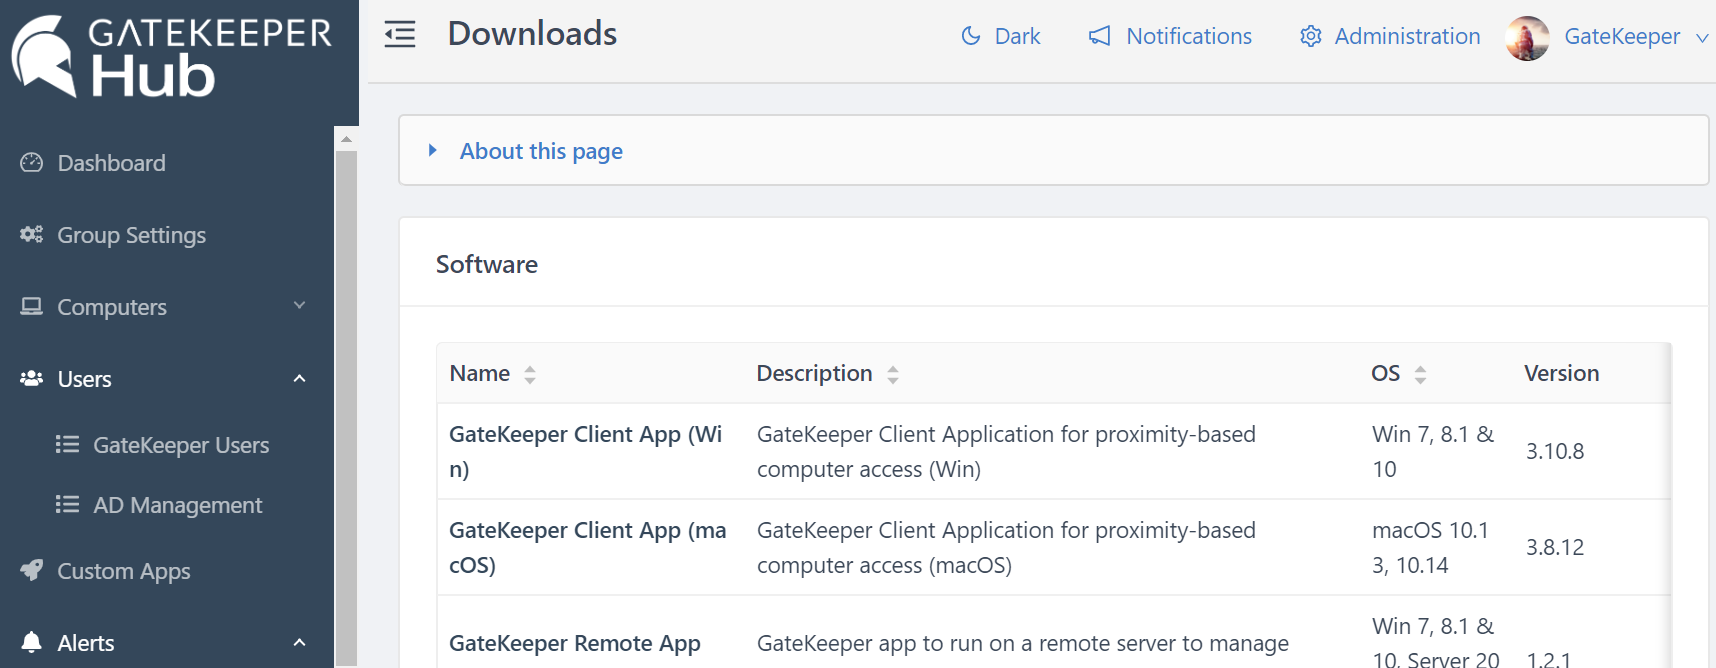Collapse the Users submenu chevron
The height and width of the screenshot is (668, 1716).
coord(299,379)
